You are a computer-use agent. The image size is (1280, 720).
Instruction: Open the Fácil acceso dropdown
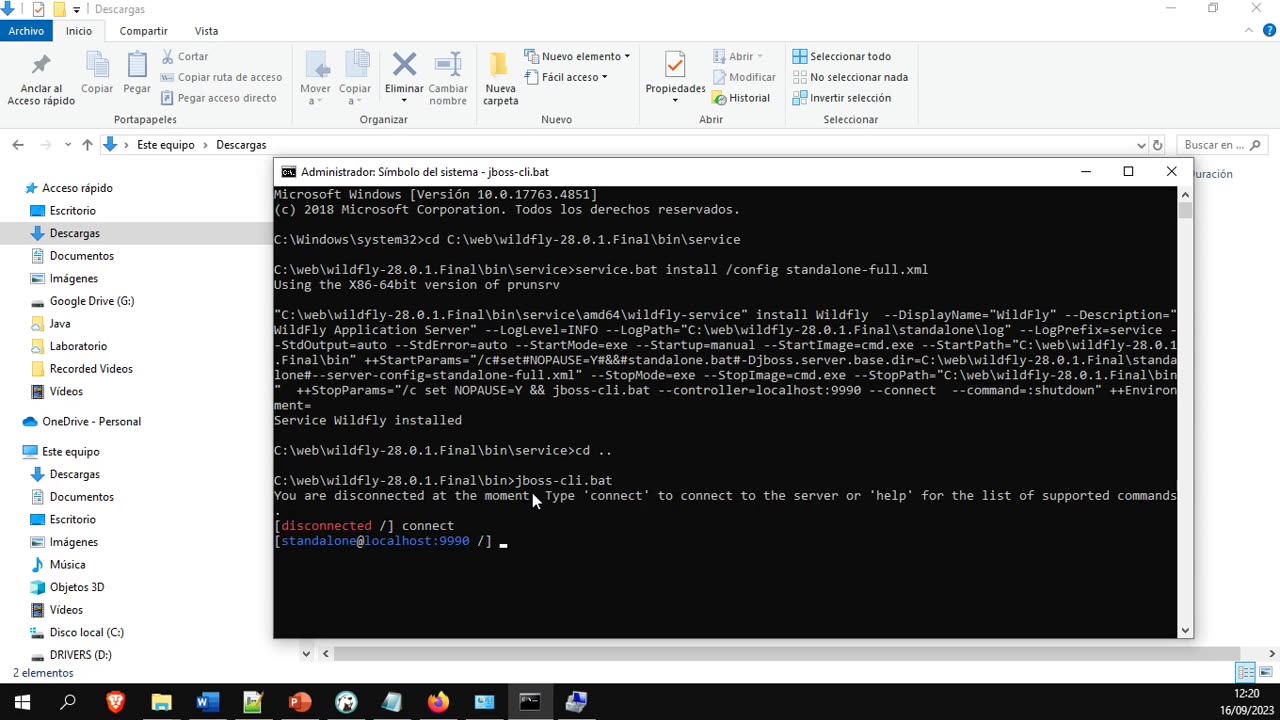[567, 77]
